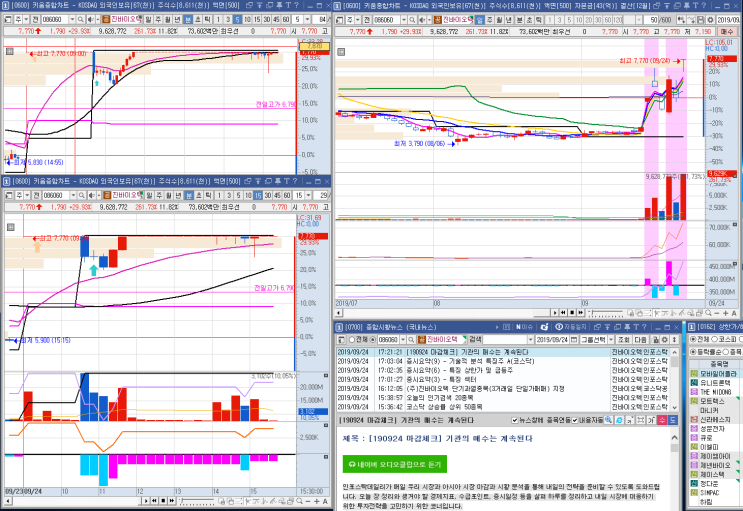Click the 매수 buy button in right chart
Viewport: 743px width, 511px height.
point(726,31)
